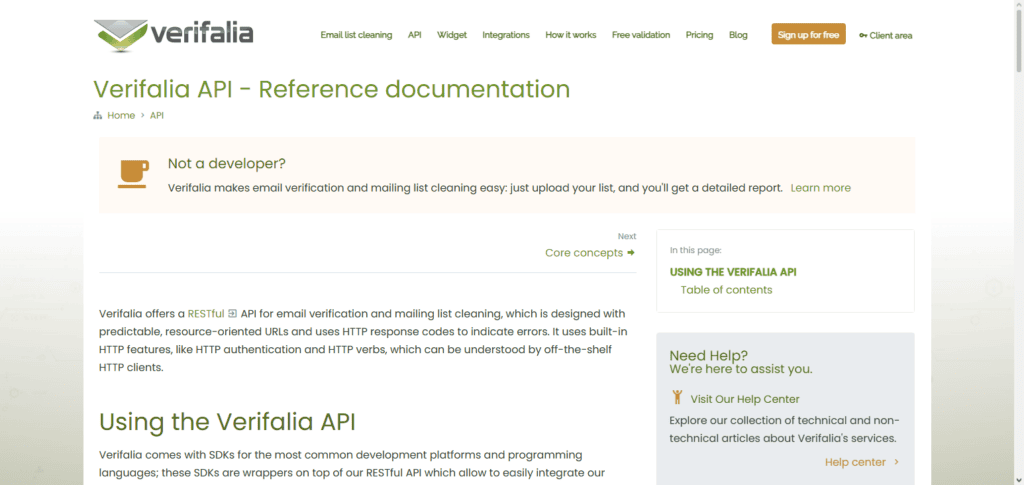The height and width of the screenshot is (485, 1024).
Task: Click the person icon near Help Center
Action: (x=677, y=397)
